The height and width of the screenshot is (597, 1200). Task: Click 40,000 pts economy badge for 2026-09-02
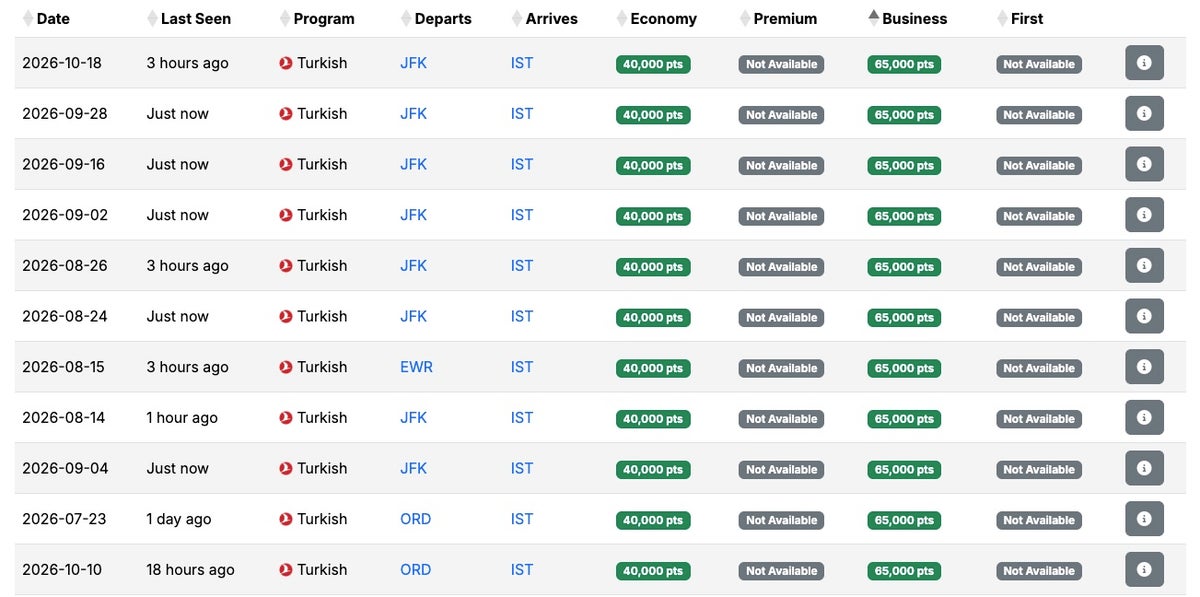[x=652, y=216]
